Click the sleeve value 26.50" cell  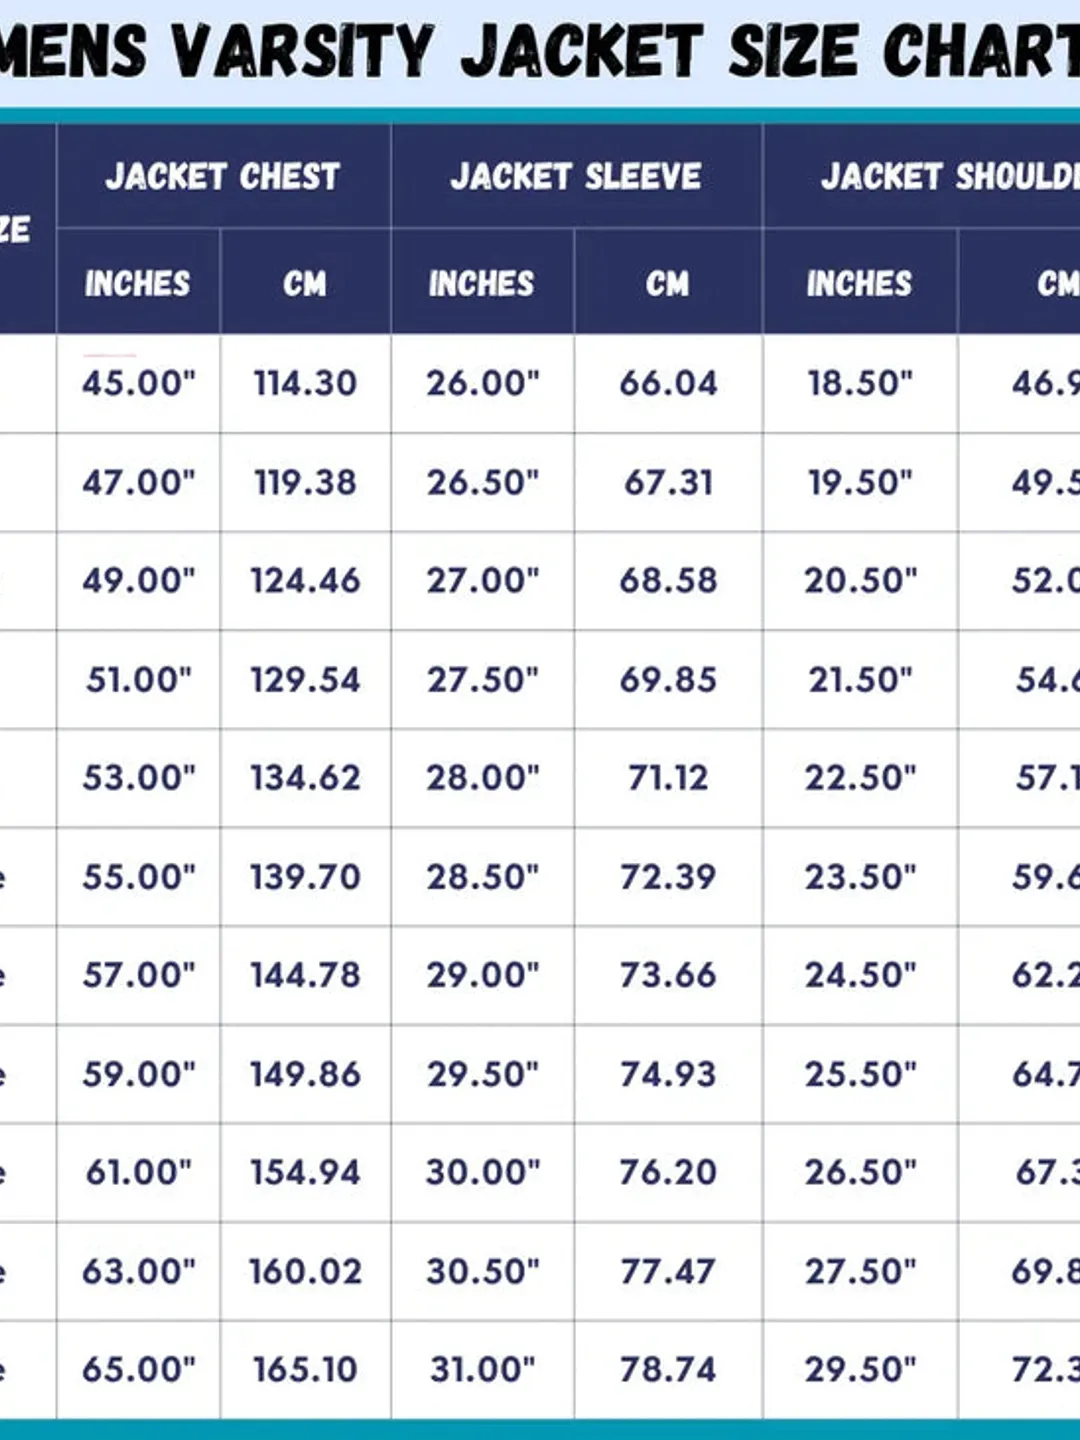tap(482, 482)
